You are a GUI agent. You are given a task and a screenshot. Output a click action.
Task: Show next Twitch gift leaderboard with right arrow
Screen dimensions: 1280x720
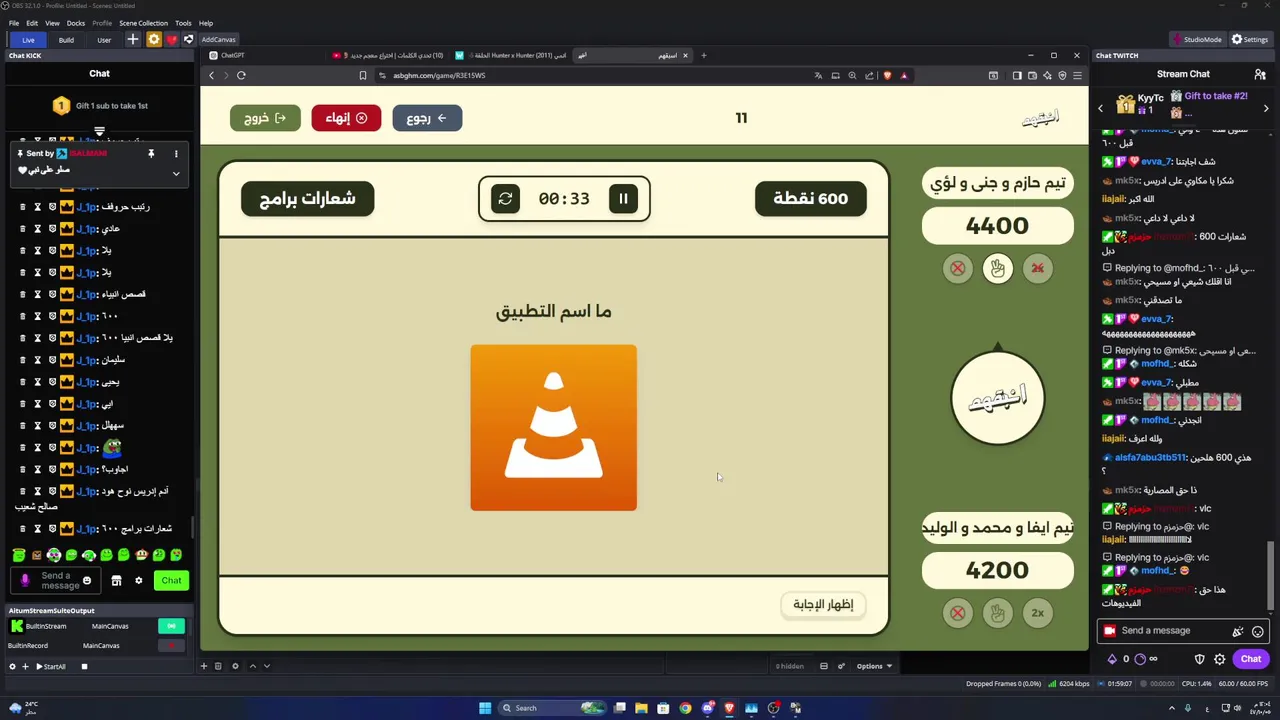pyautogui.click(x=1266, y=108)
